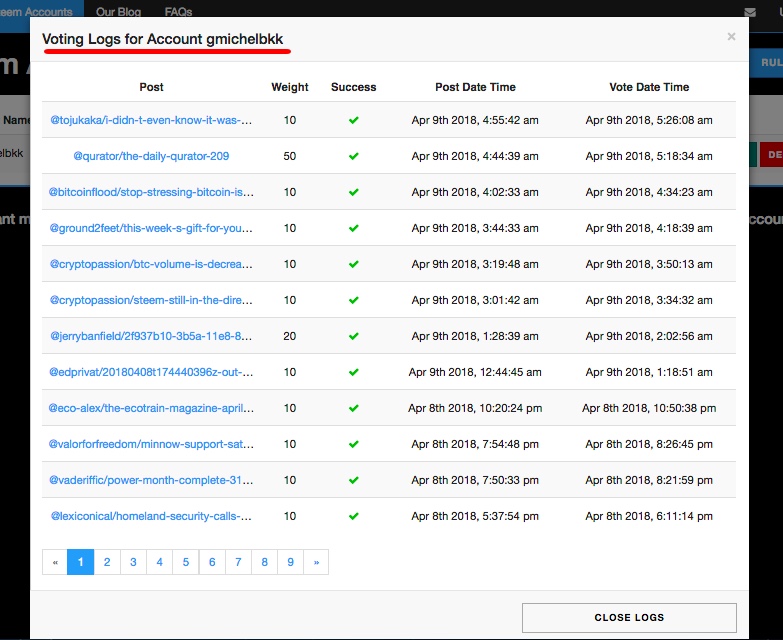
Task: Click the success checkmark in @bitcoinflood row
Action: click(354, 192)
